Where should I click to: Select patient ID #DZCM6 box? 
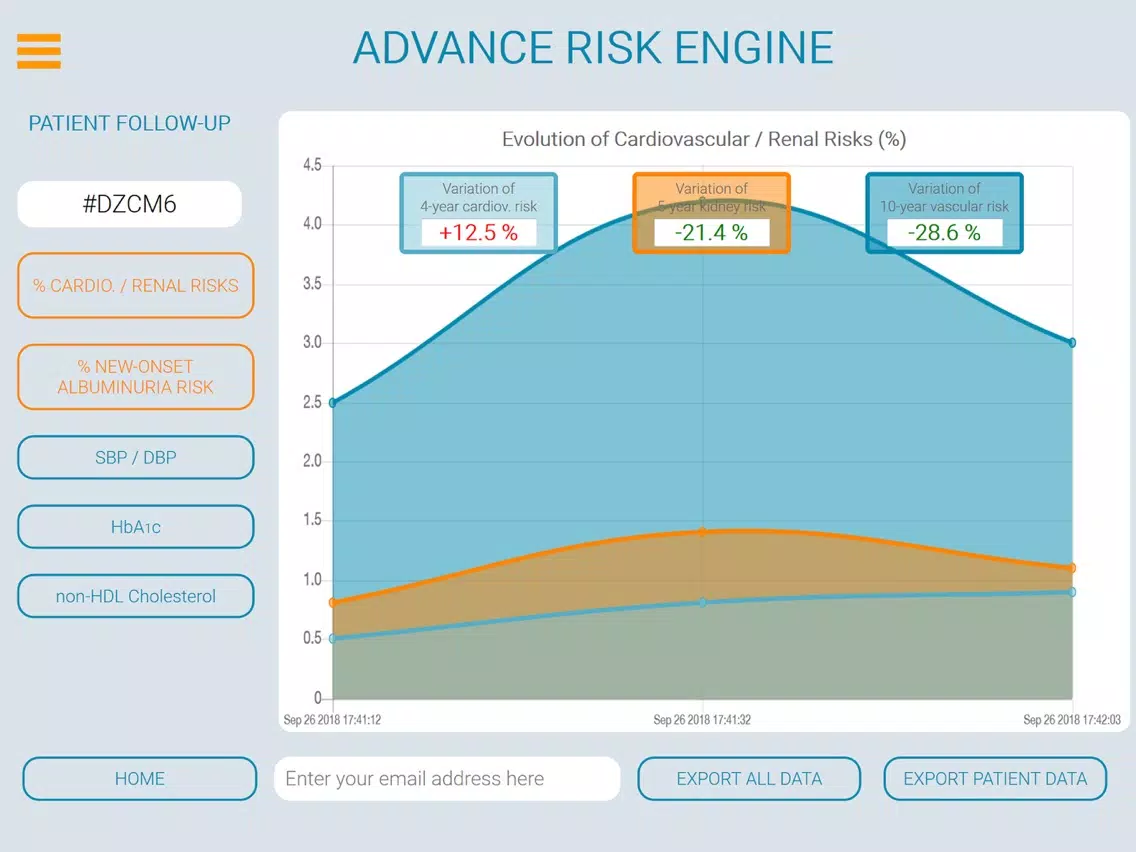point(130,204)
